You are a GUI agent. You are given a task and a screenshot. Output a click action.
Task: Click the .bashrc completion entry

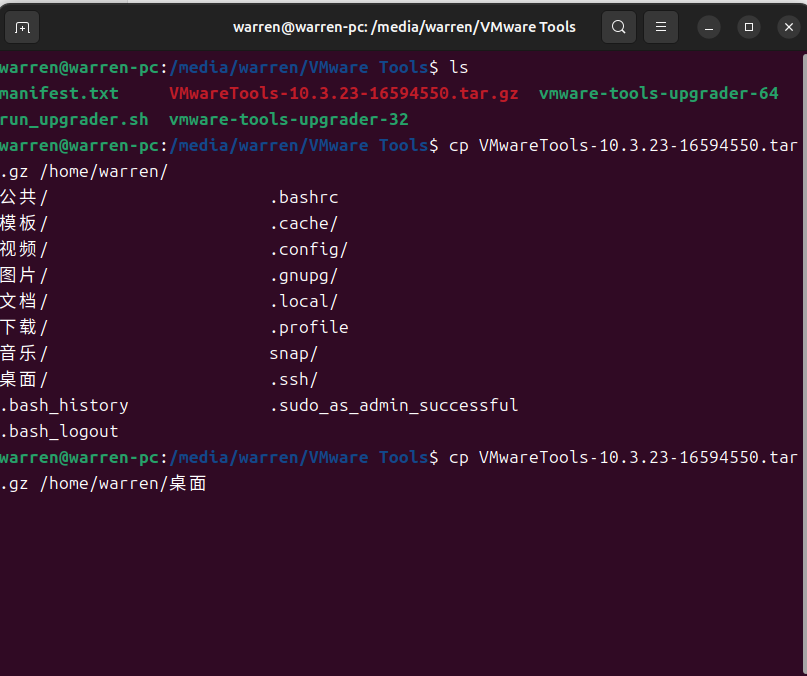(304, 198)
